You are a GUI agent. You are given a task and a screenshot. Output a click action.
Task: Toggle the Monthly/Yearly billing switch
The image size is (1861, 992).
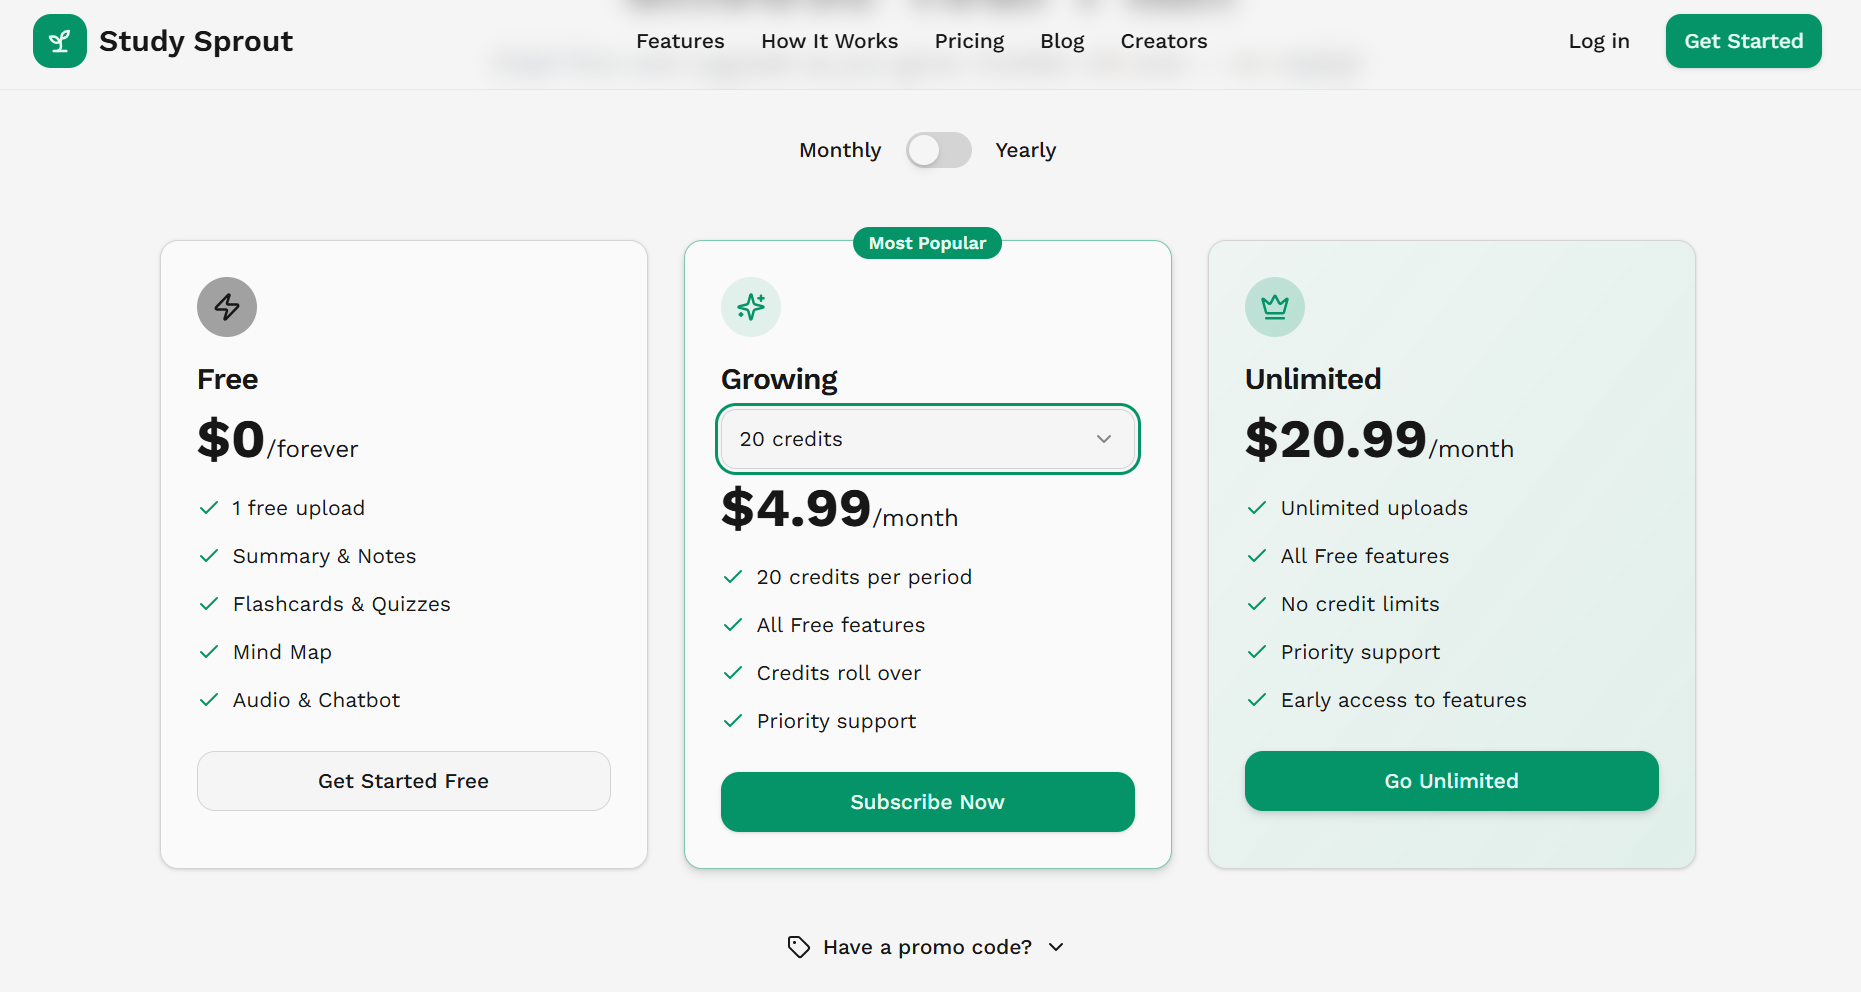coord(938,149)
